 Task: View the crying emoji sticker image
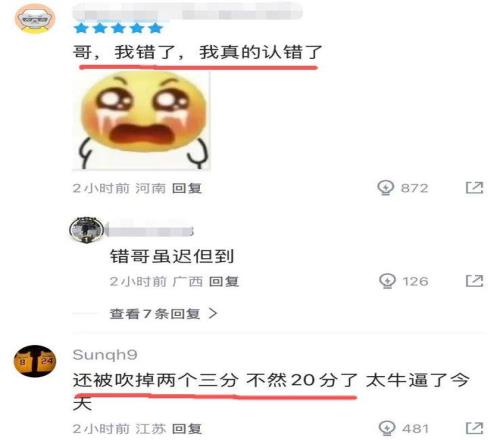point(142,121)
